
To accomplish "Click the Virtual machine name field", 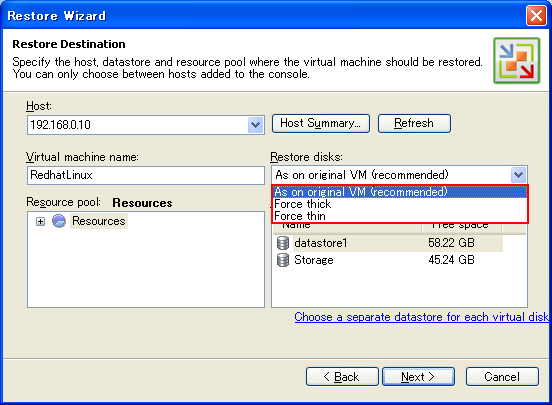I will [x=146, y=175].
